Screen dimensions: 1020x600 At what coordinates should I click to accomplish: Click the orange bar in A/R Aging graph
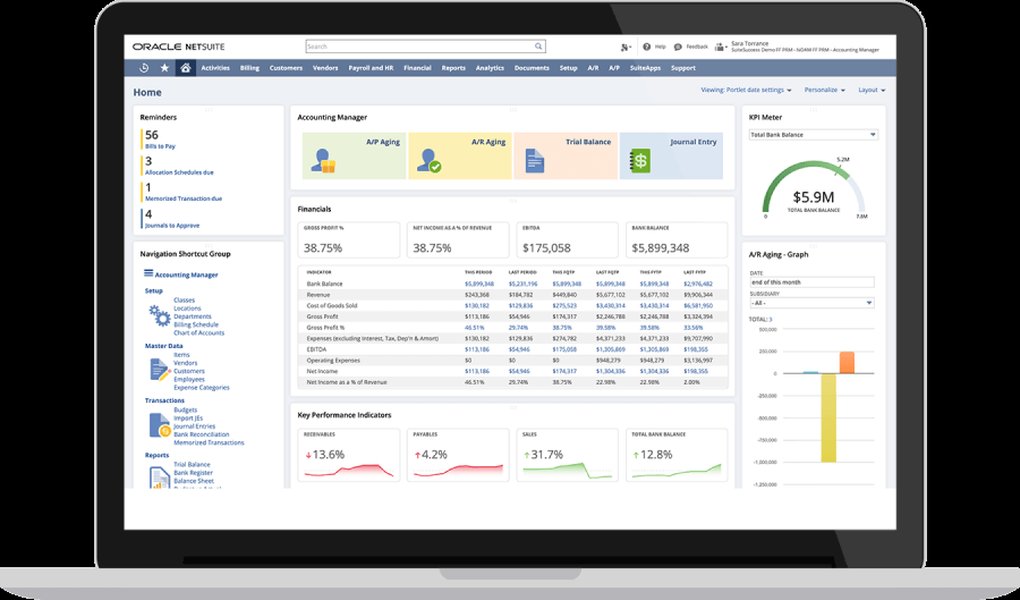pyautogui.click(x=846, y=362)
